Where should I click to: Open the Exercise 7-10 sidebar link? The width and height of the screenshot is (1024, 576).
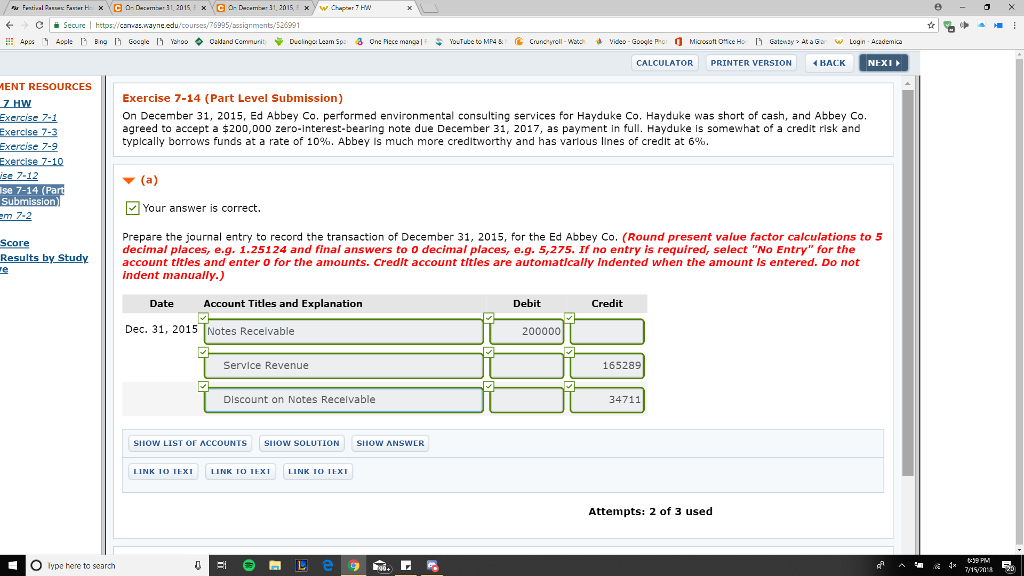click(33, 160)
